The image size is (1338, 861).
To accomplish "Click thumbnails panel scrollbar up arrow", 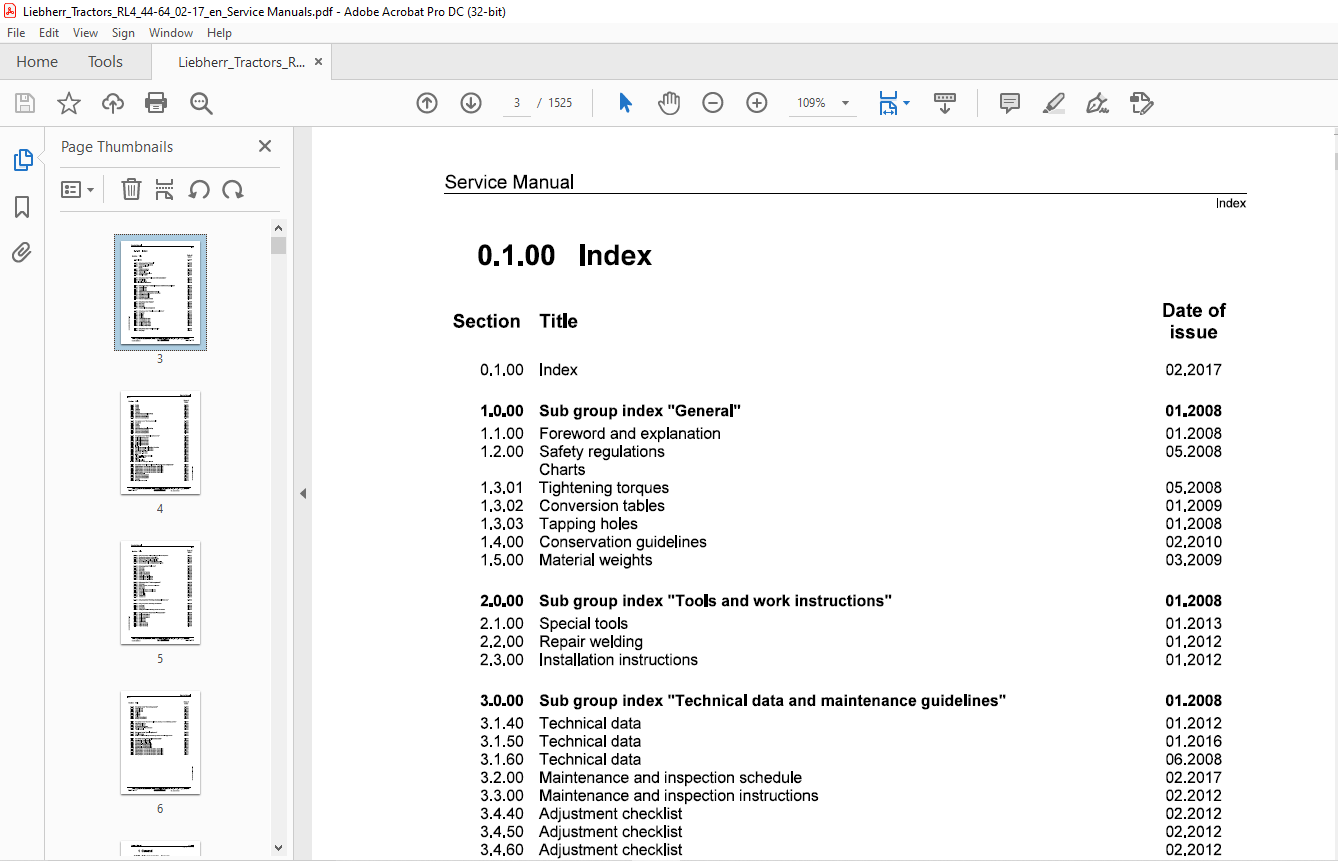I will click(x=279, y=228).
